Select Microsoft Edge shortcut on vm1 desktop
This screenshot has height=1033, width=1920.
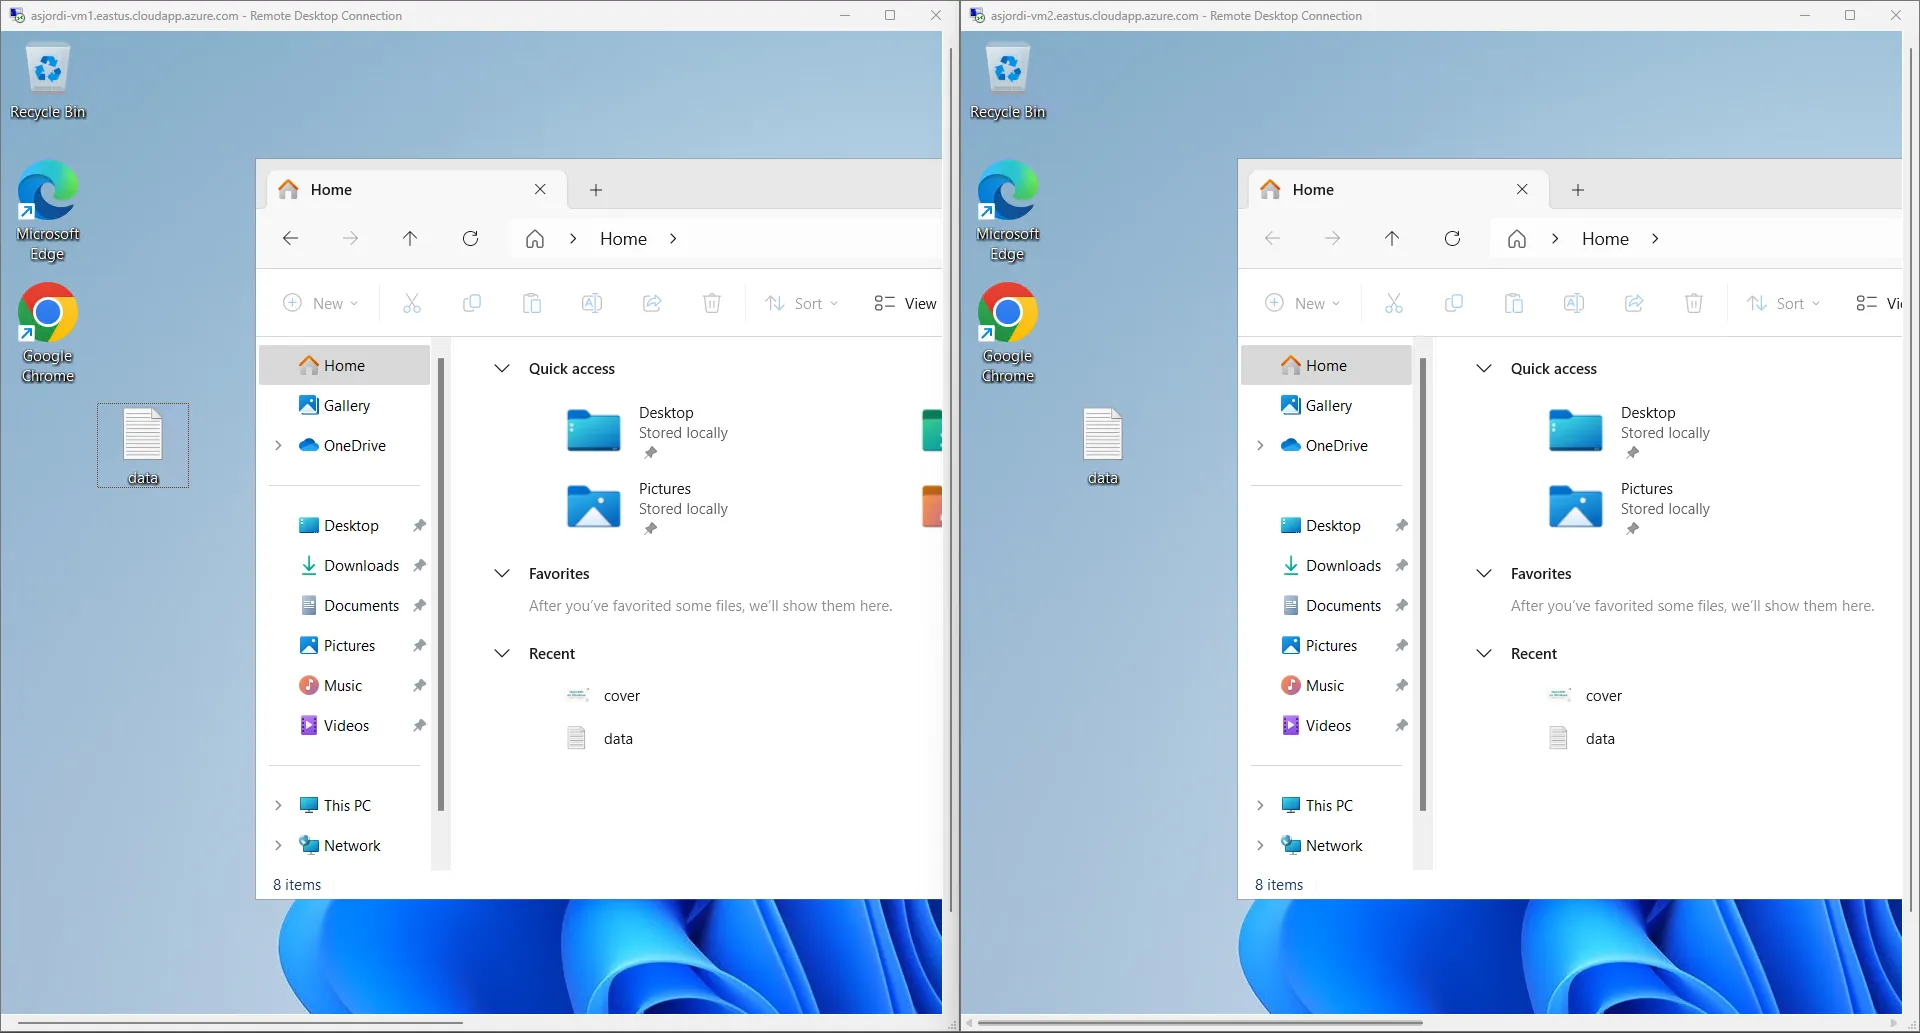48,211
